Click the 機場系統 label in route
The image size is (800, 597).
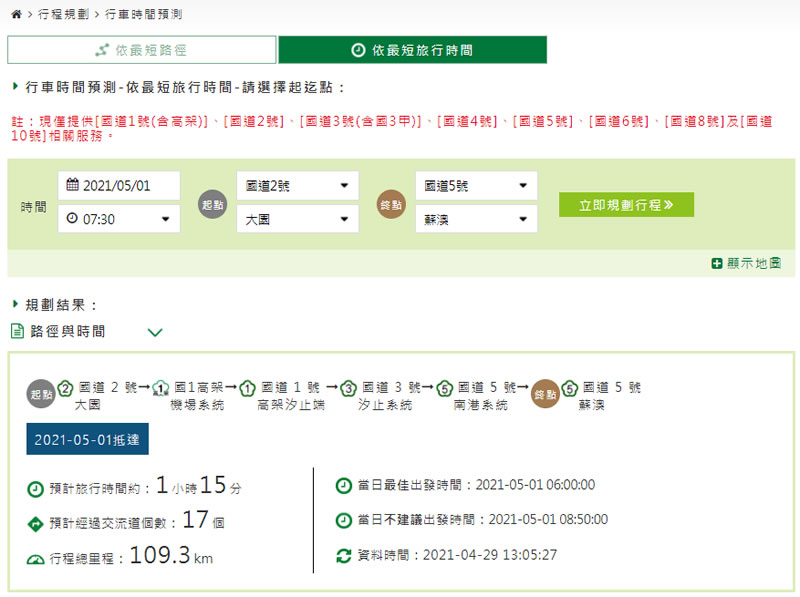click(x=197, y=405)
